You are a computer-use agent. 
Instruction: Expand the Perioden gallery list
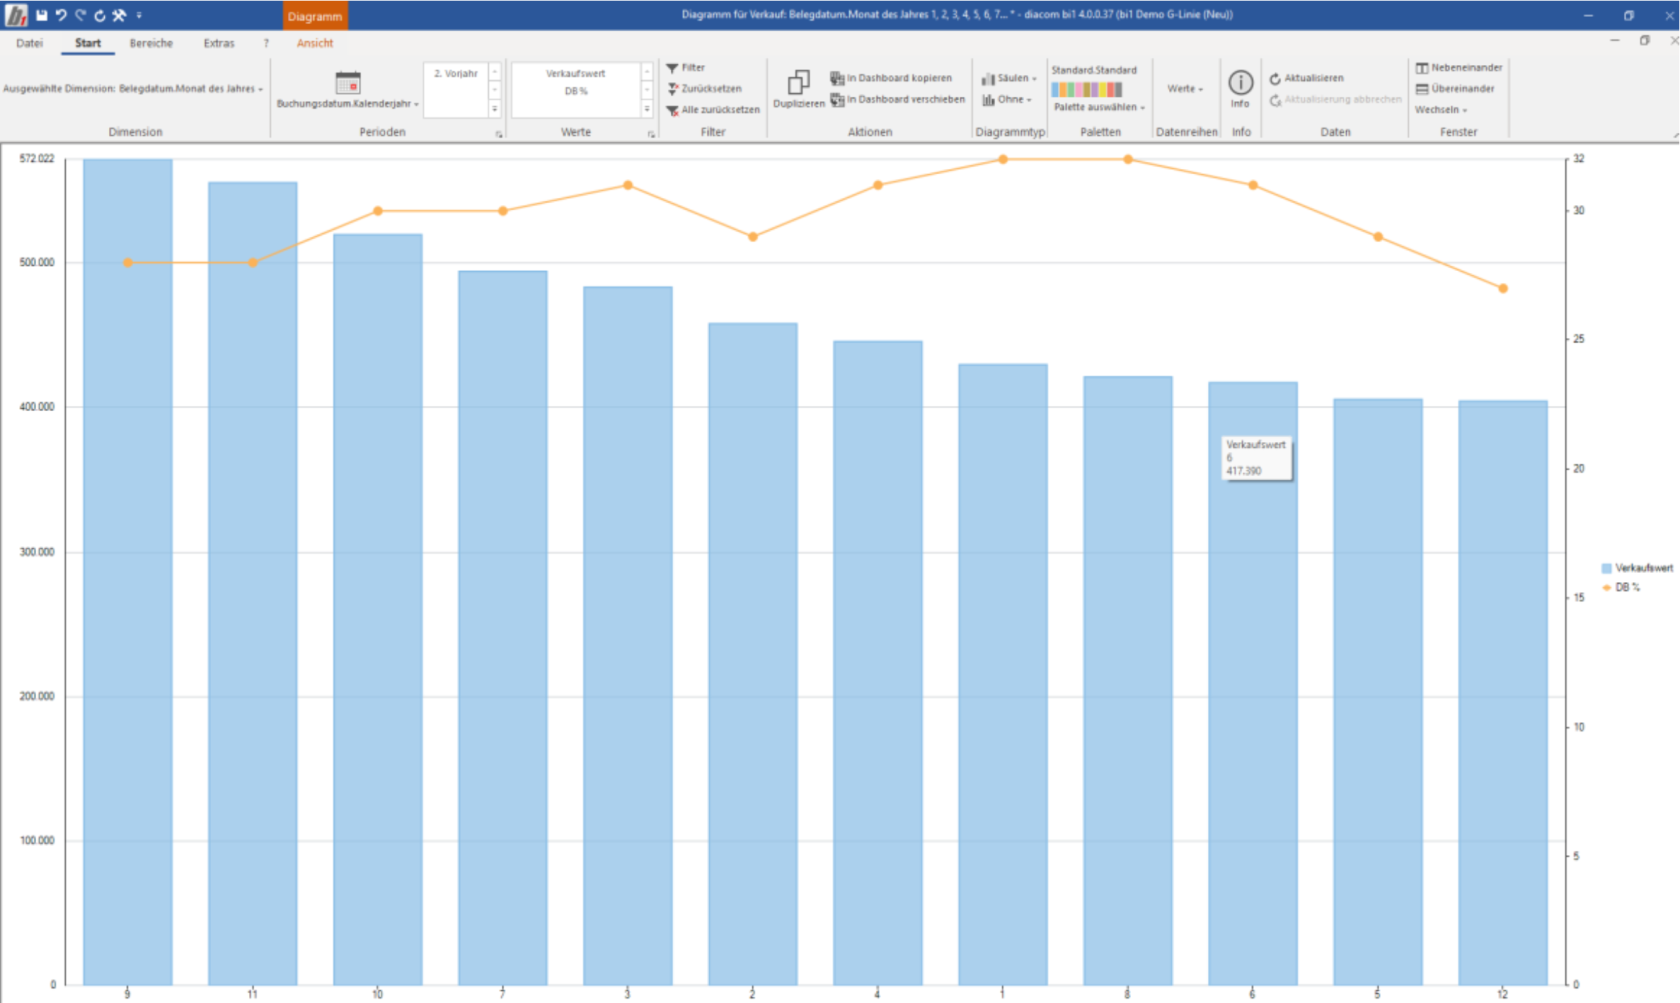click(x=494, y=109)
